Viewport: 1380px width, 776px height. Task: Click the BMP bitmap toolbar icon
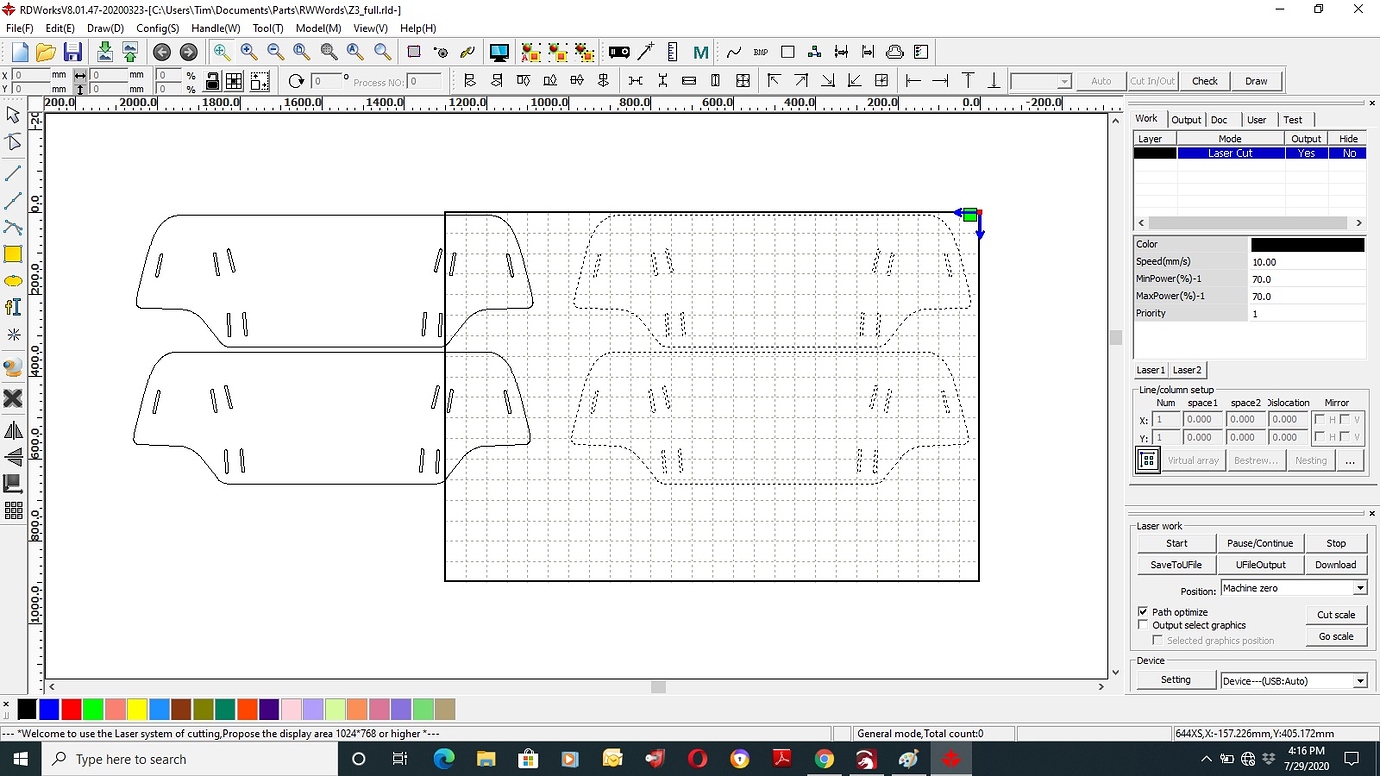[761, 52]
